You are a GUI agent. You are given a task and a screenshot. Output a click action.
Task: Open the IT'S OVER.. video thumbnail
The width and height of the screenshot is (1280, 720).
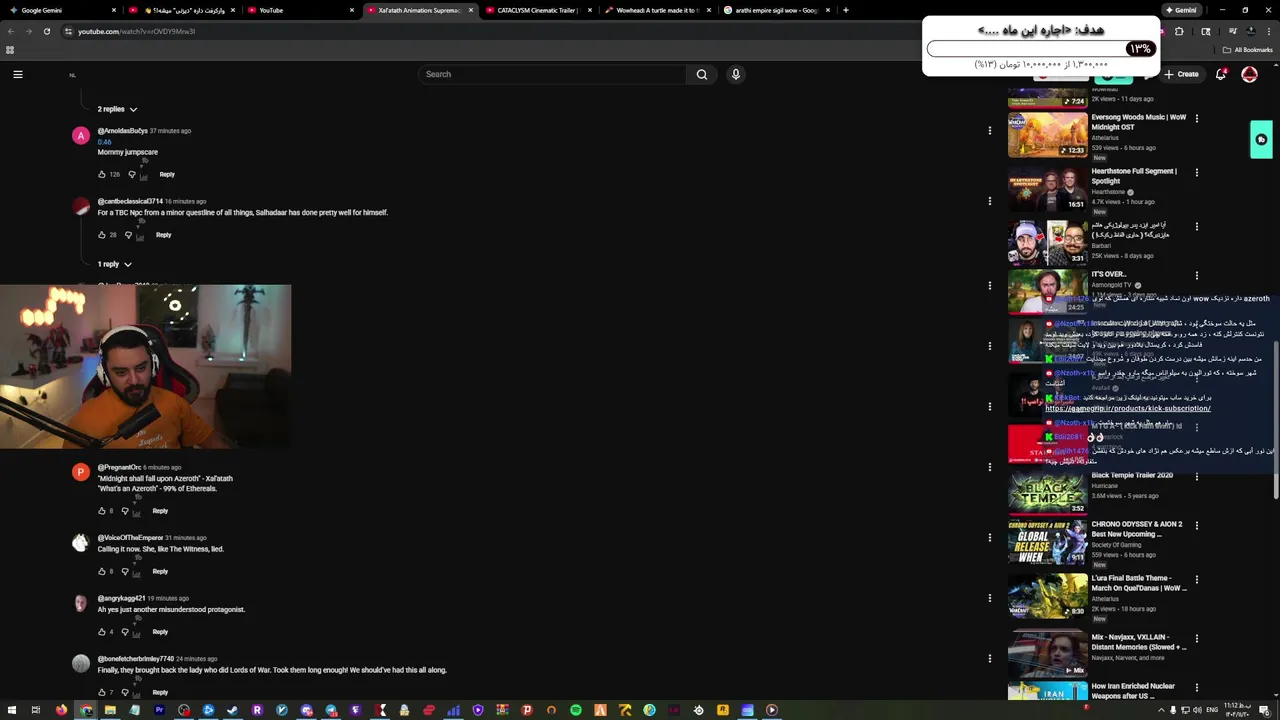pos(1047,291)
